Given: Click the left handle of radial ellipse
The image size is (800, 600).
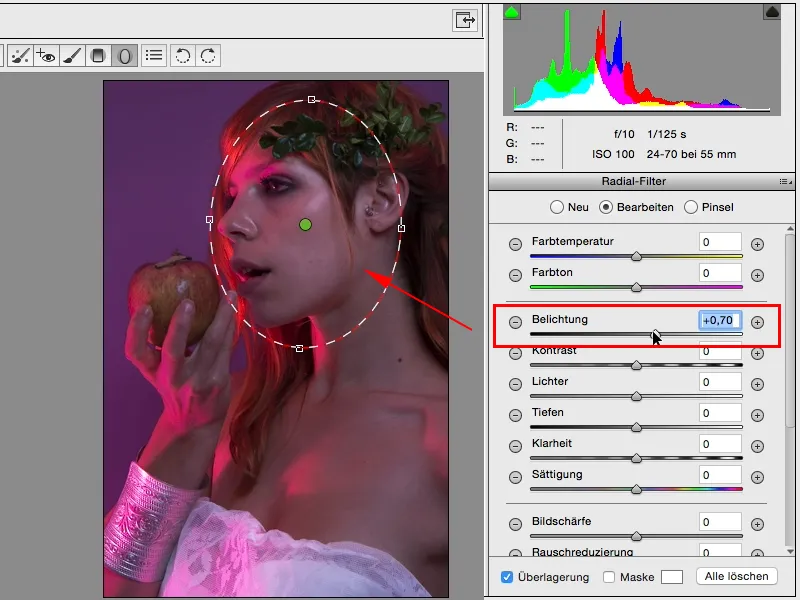Looking at the screenshot, I should tap(209, 219).
